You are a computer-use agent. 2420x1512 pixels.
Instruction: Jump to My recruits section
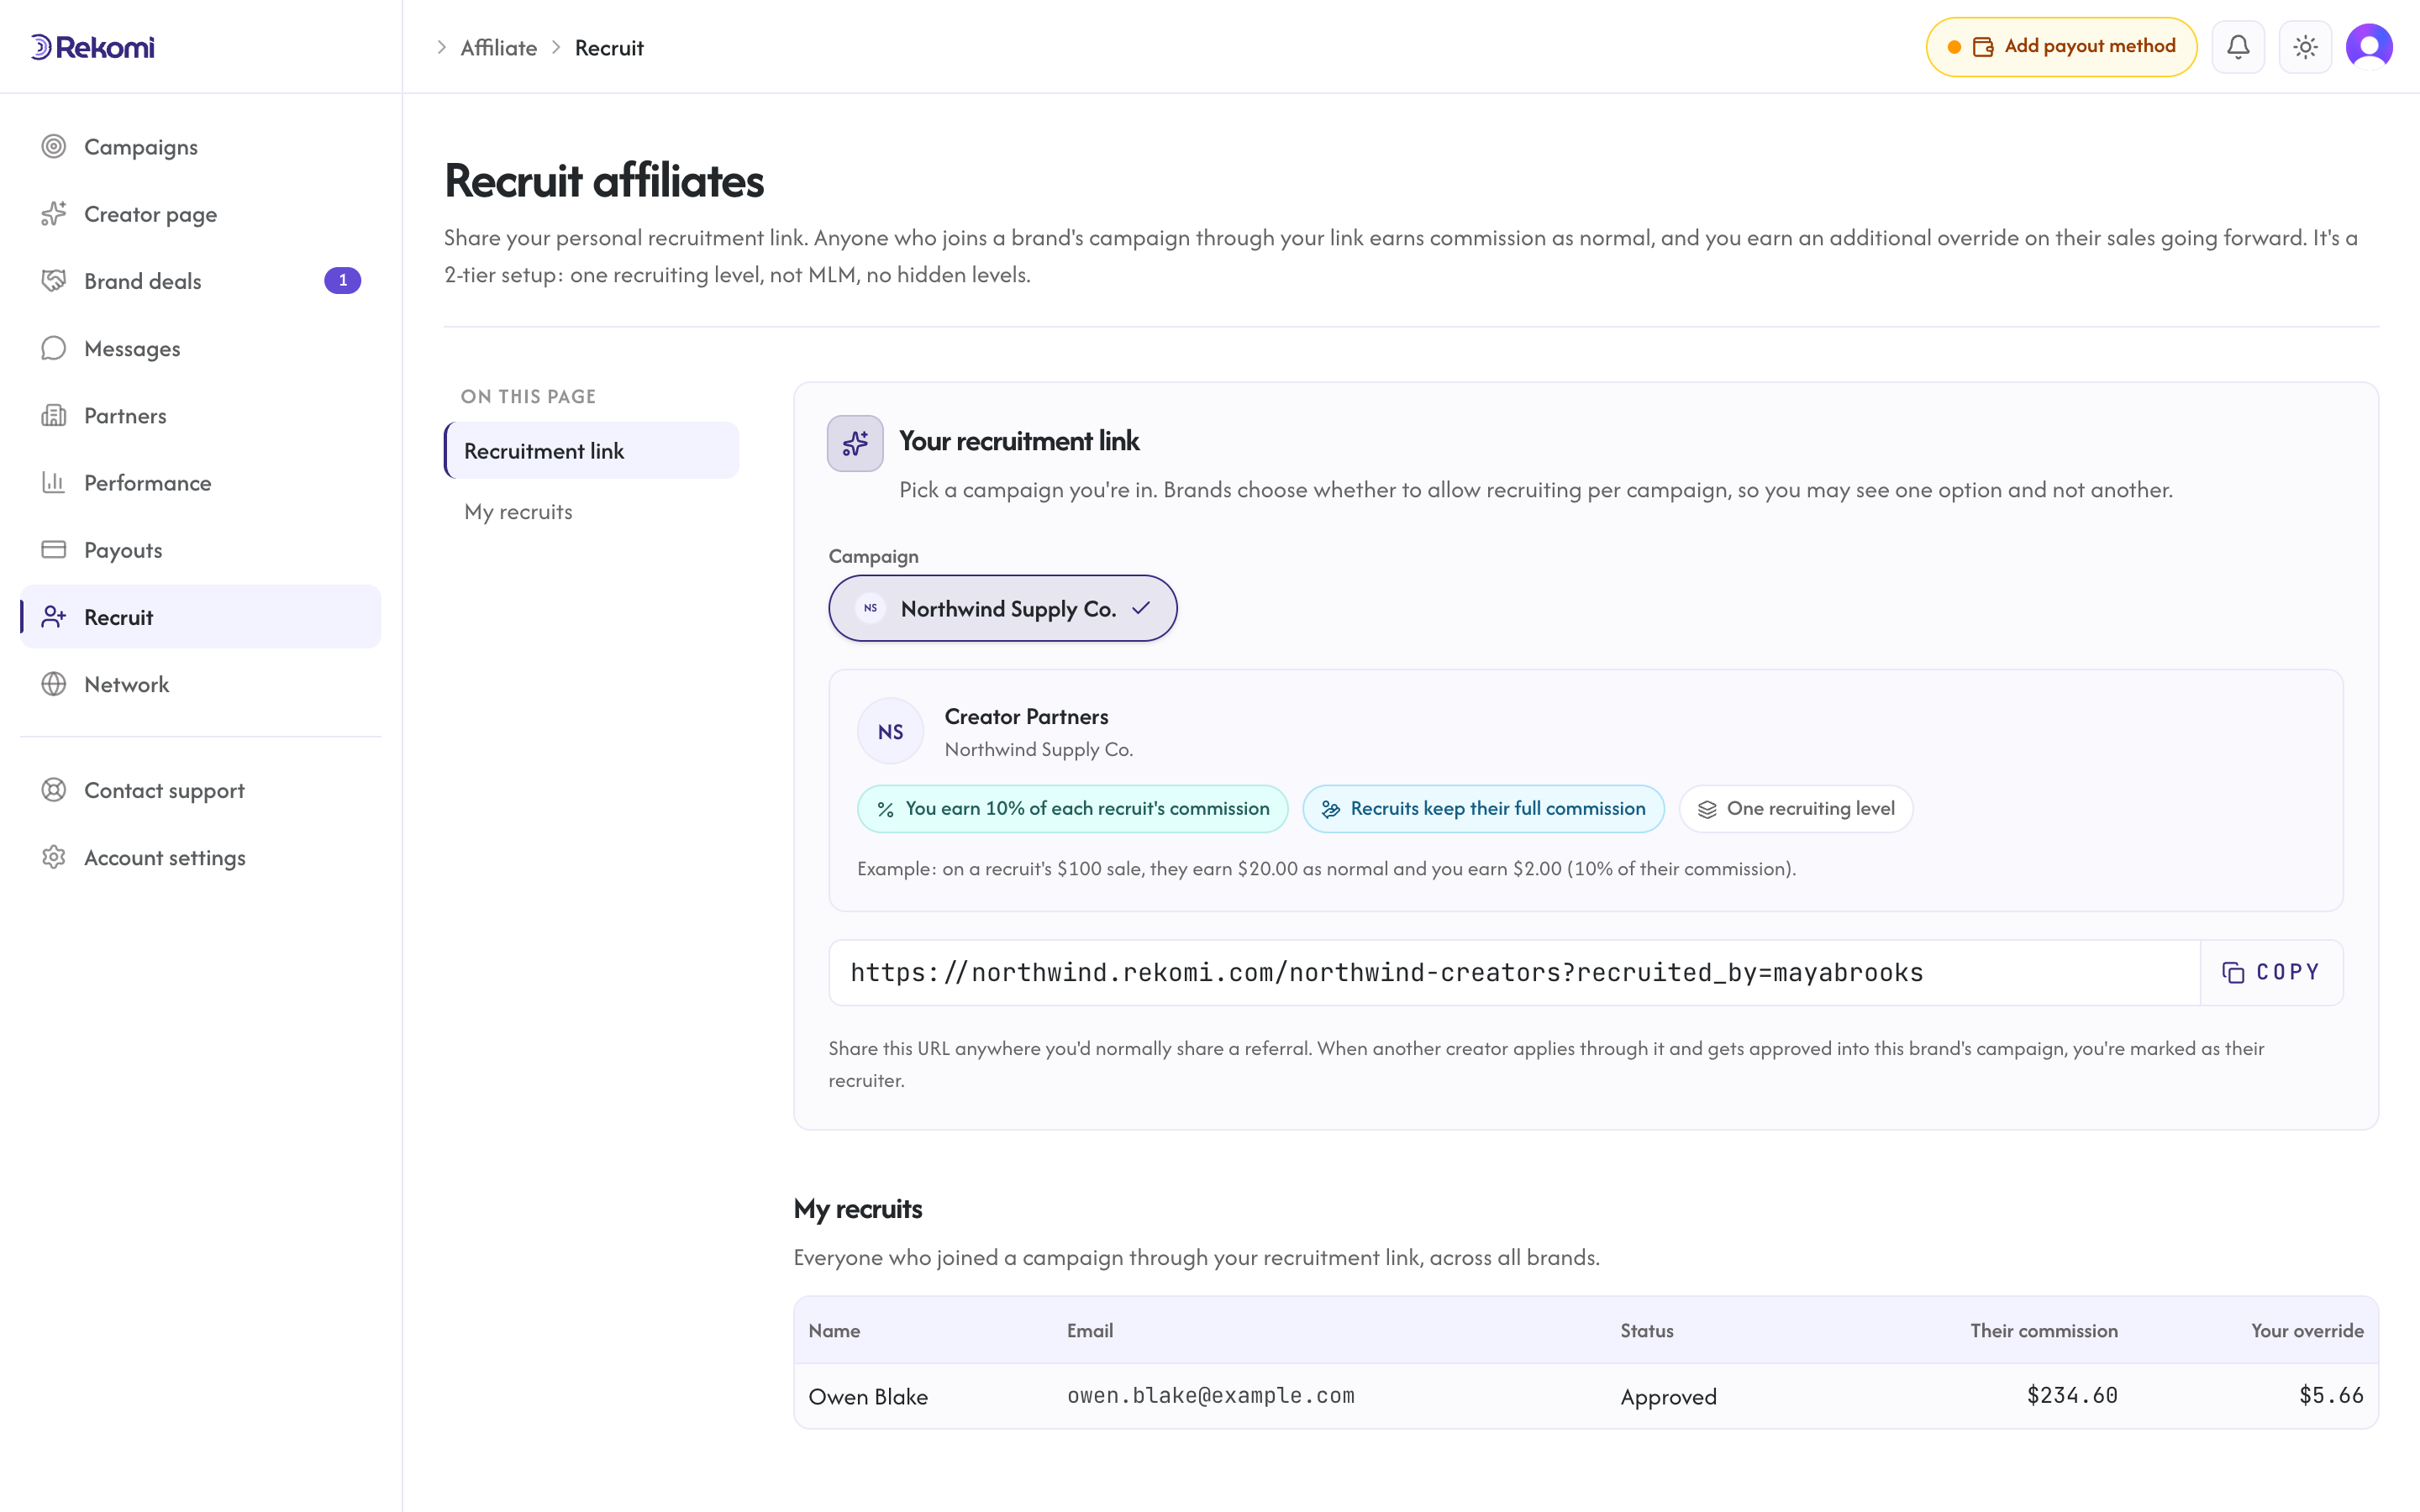click(592, 512)
